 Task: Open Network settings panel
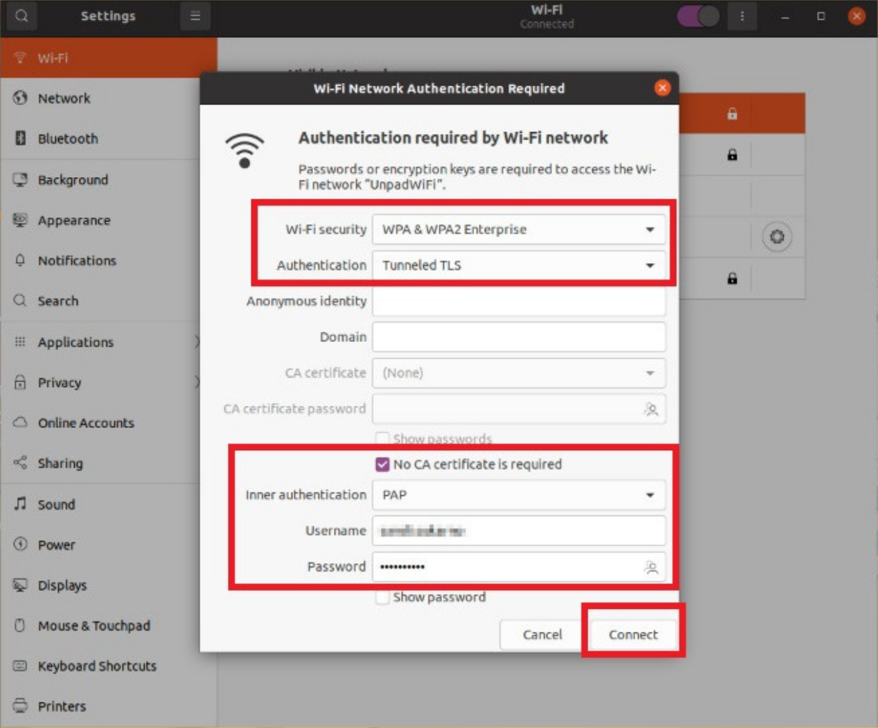tap(109, 98)
